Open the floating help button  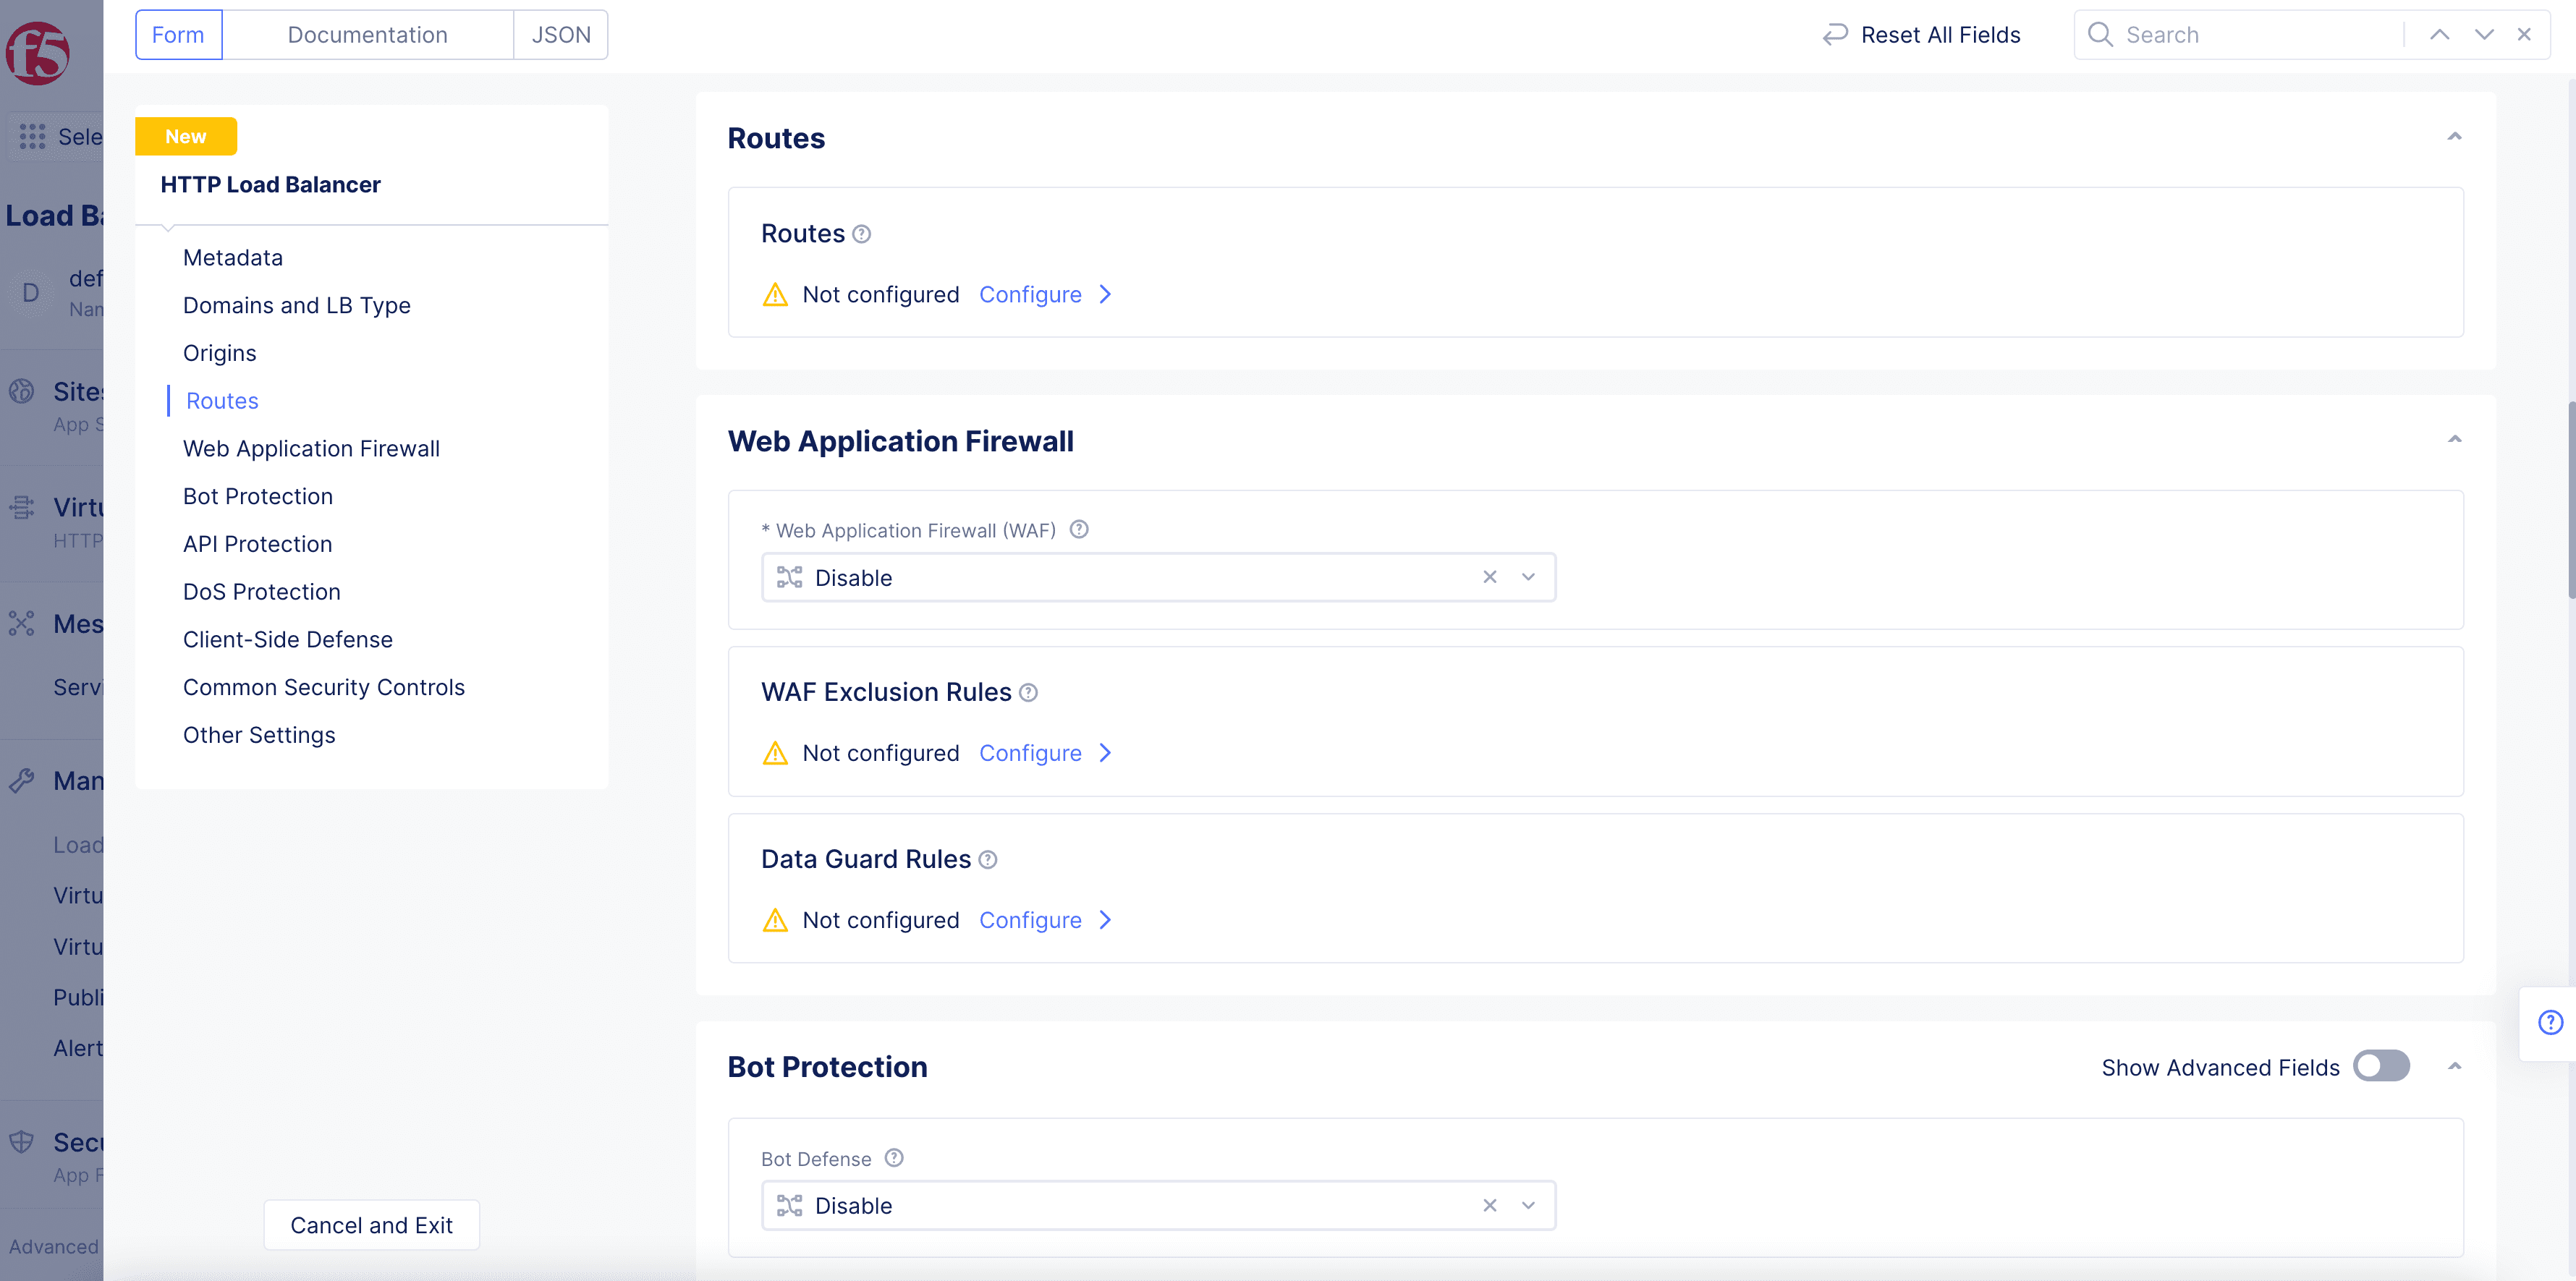point(2551,1022)
